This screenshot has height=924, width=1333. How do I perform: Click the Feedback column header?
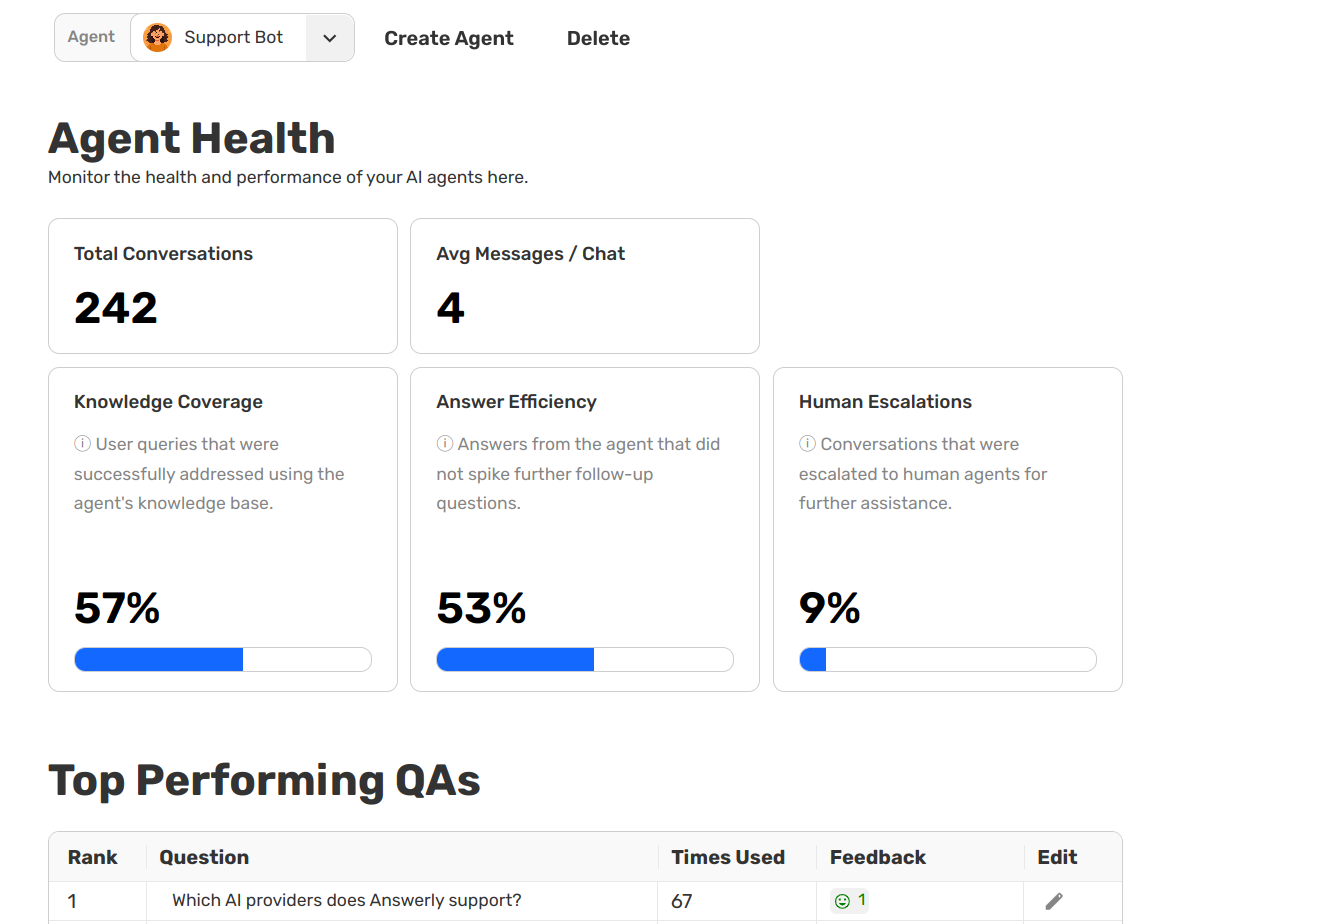(877, 857)
